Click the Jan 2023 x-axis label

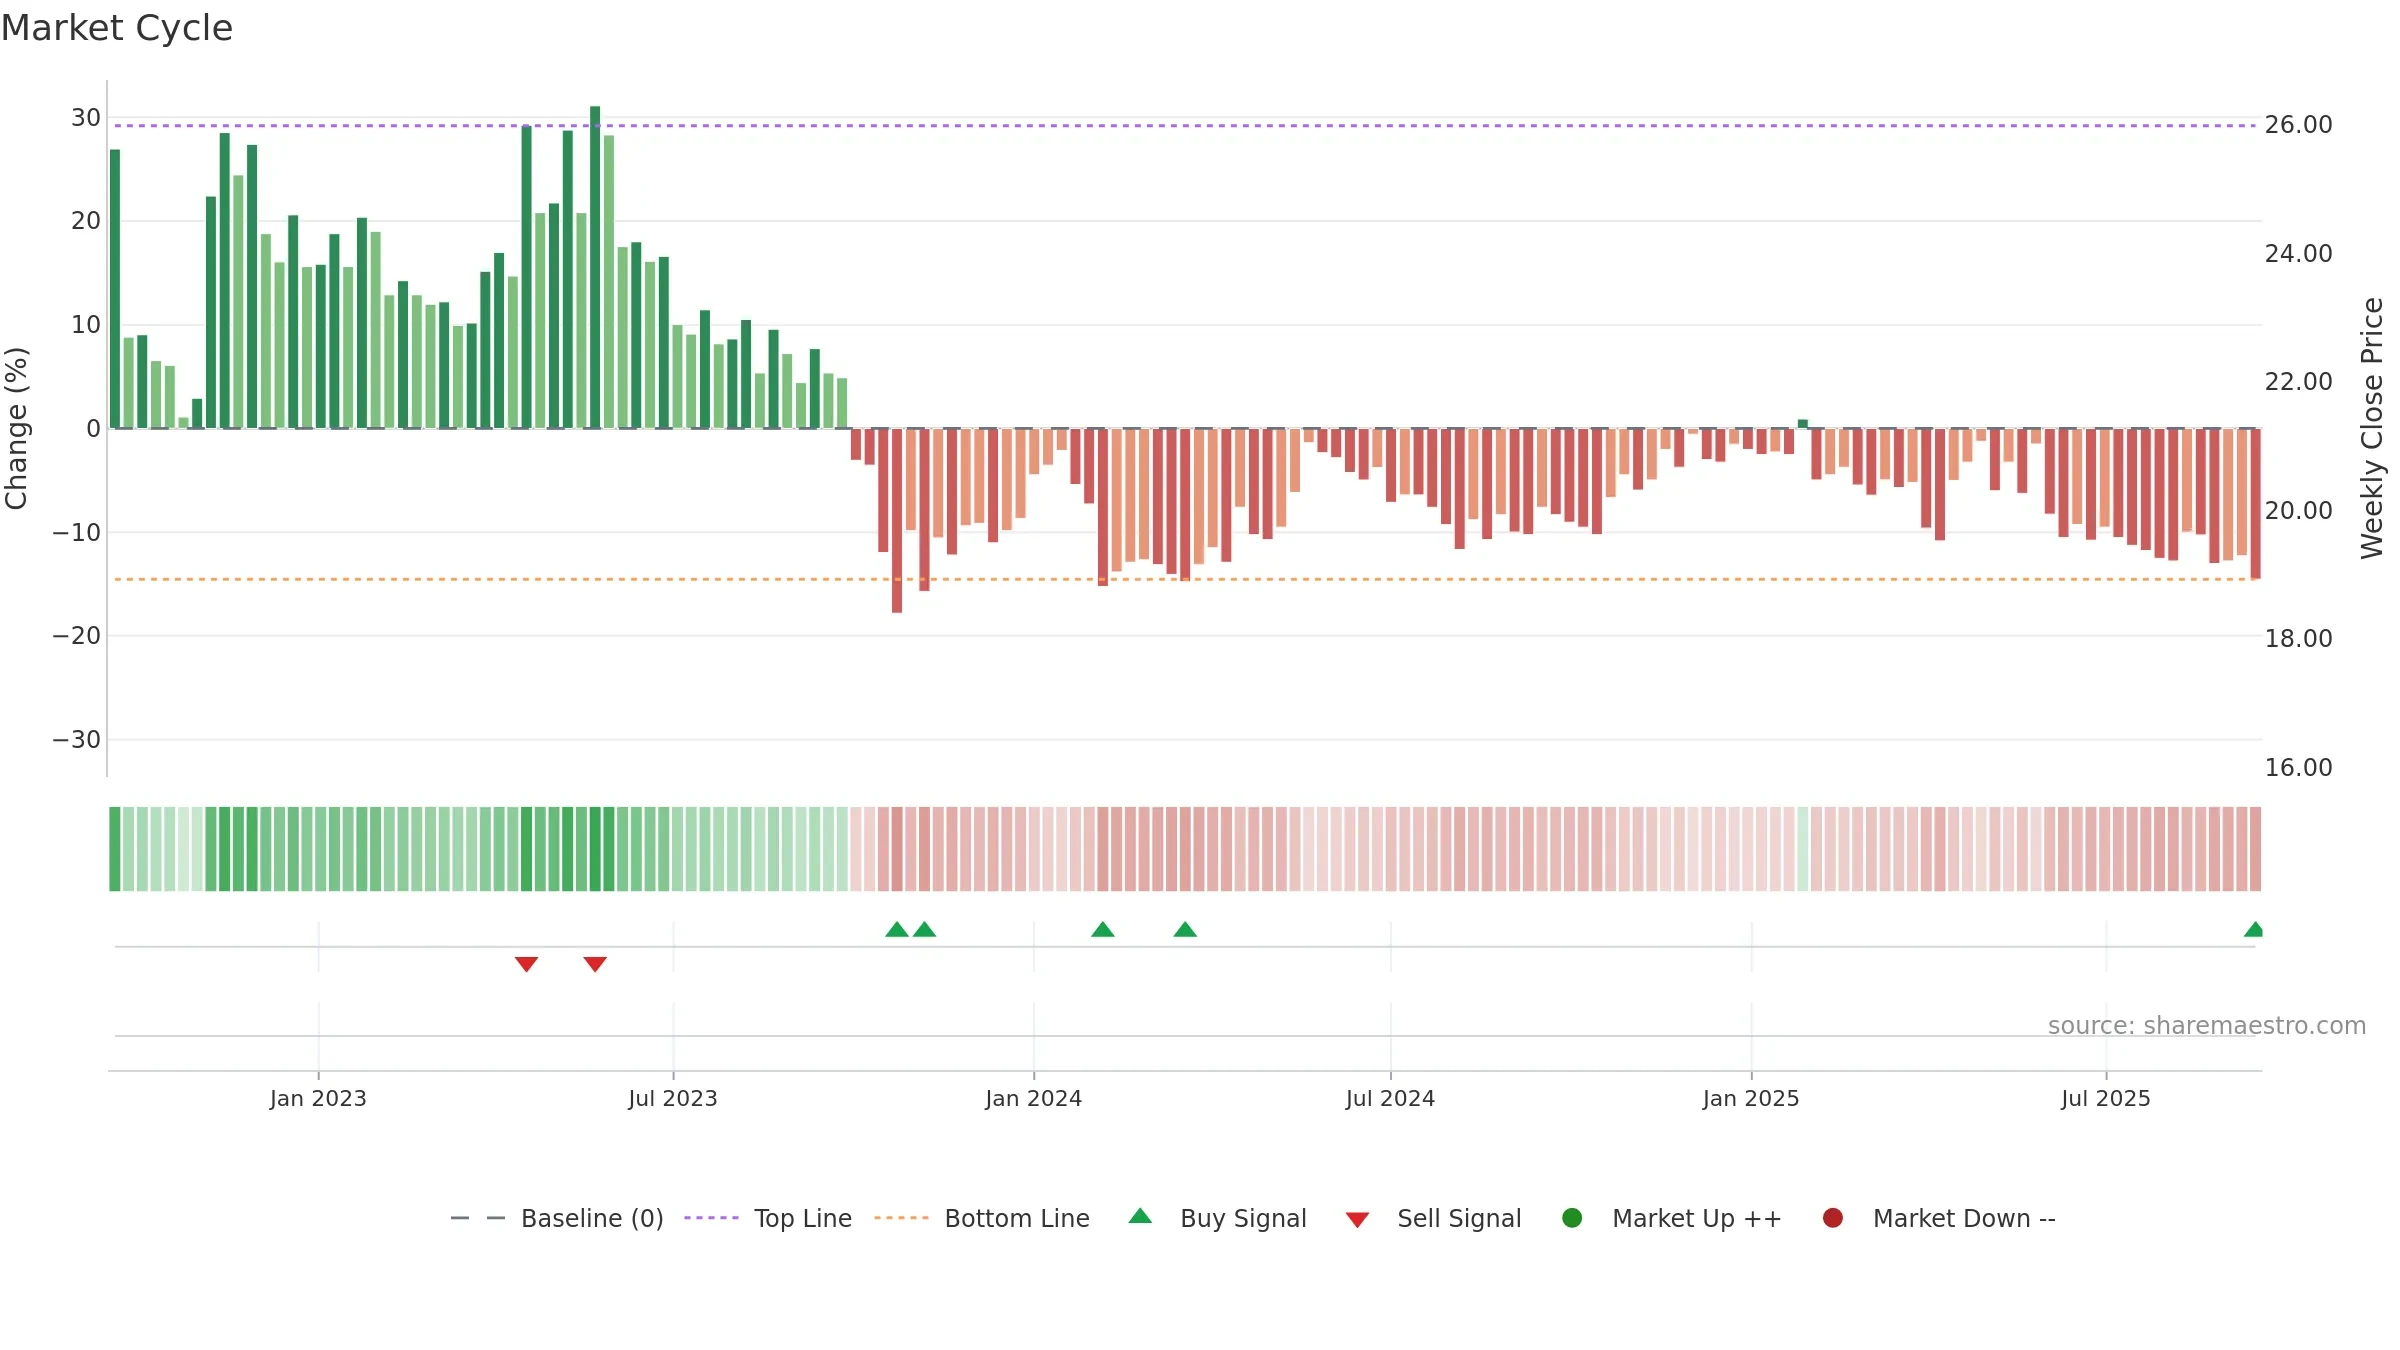(318, 1098)
